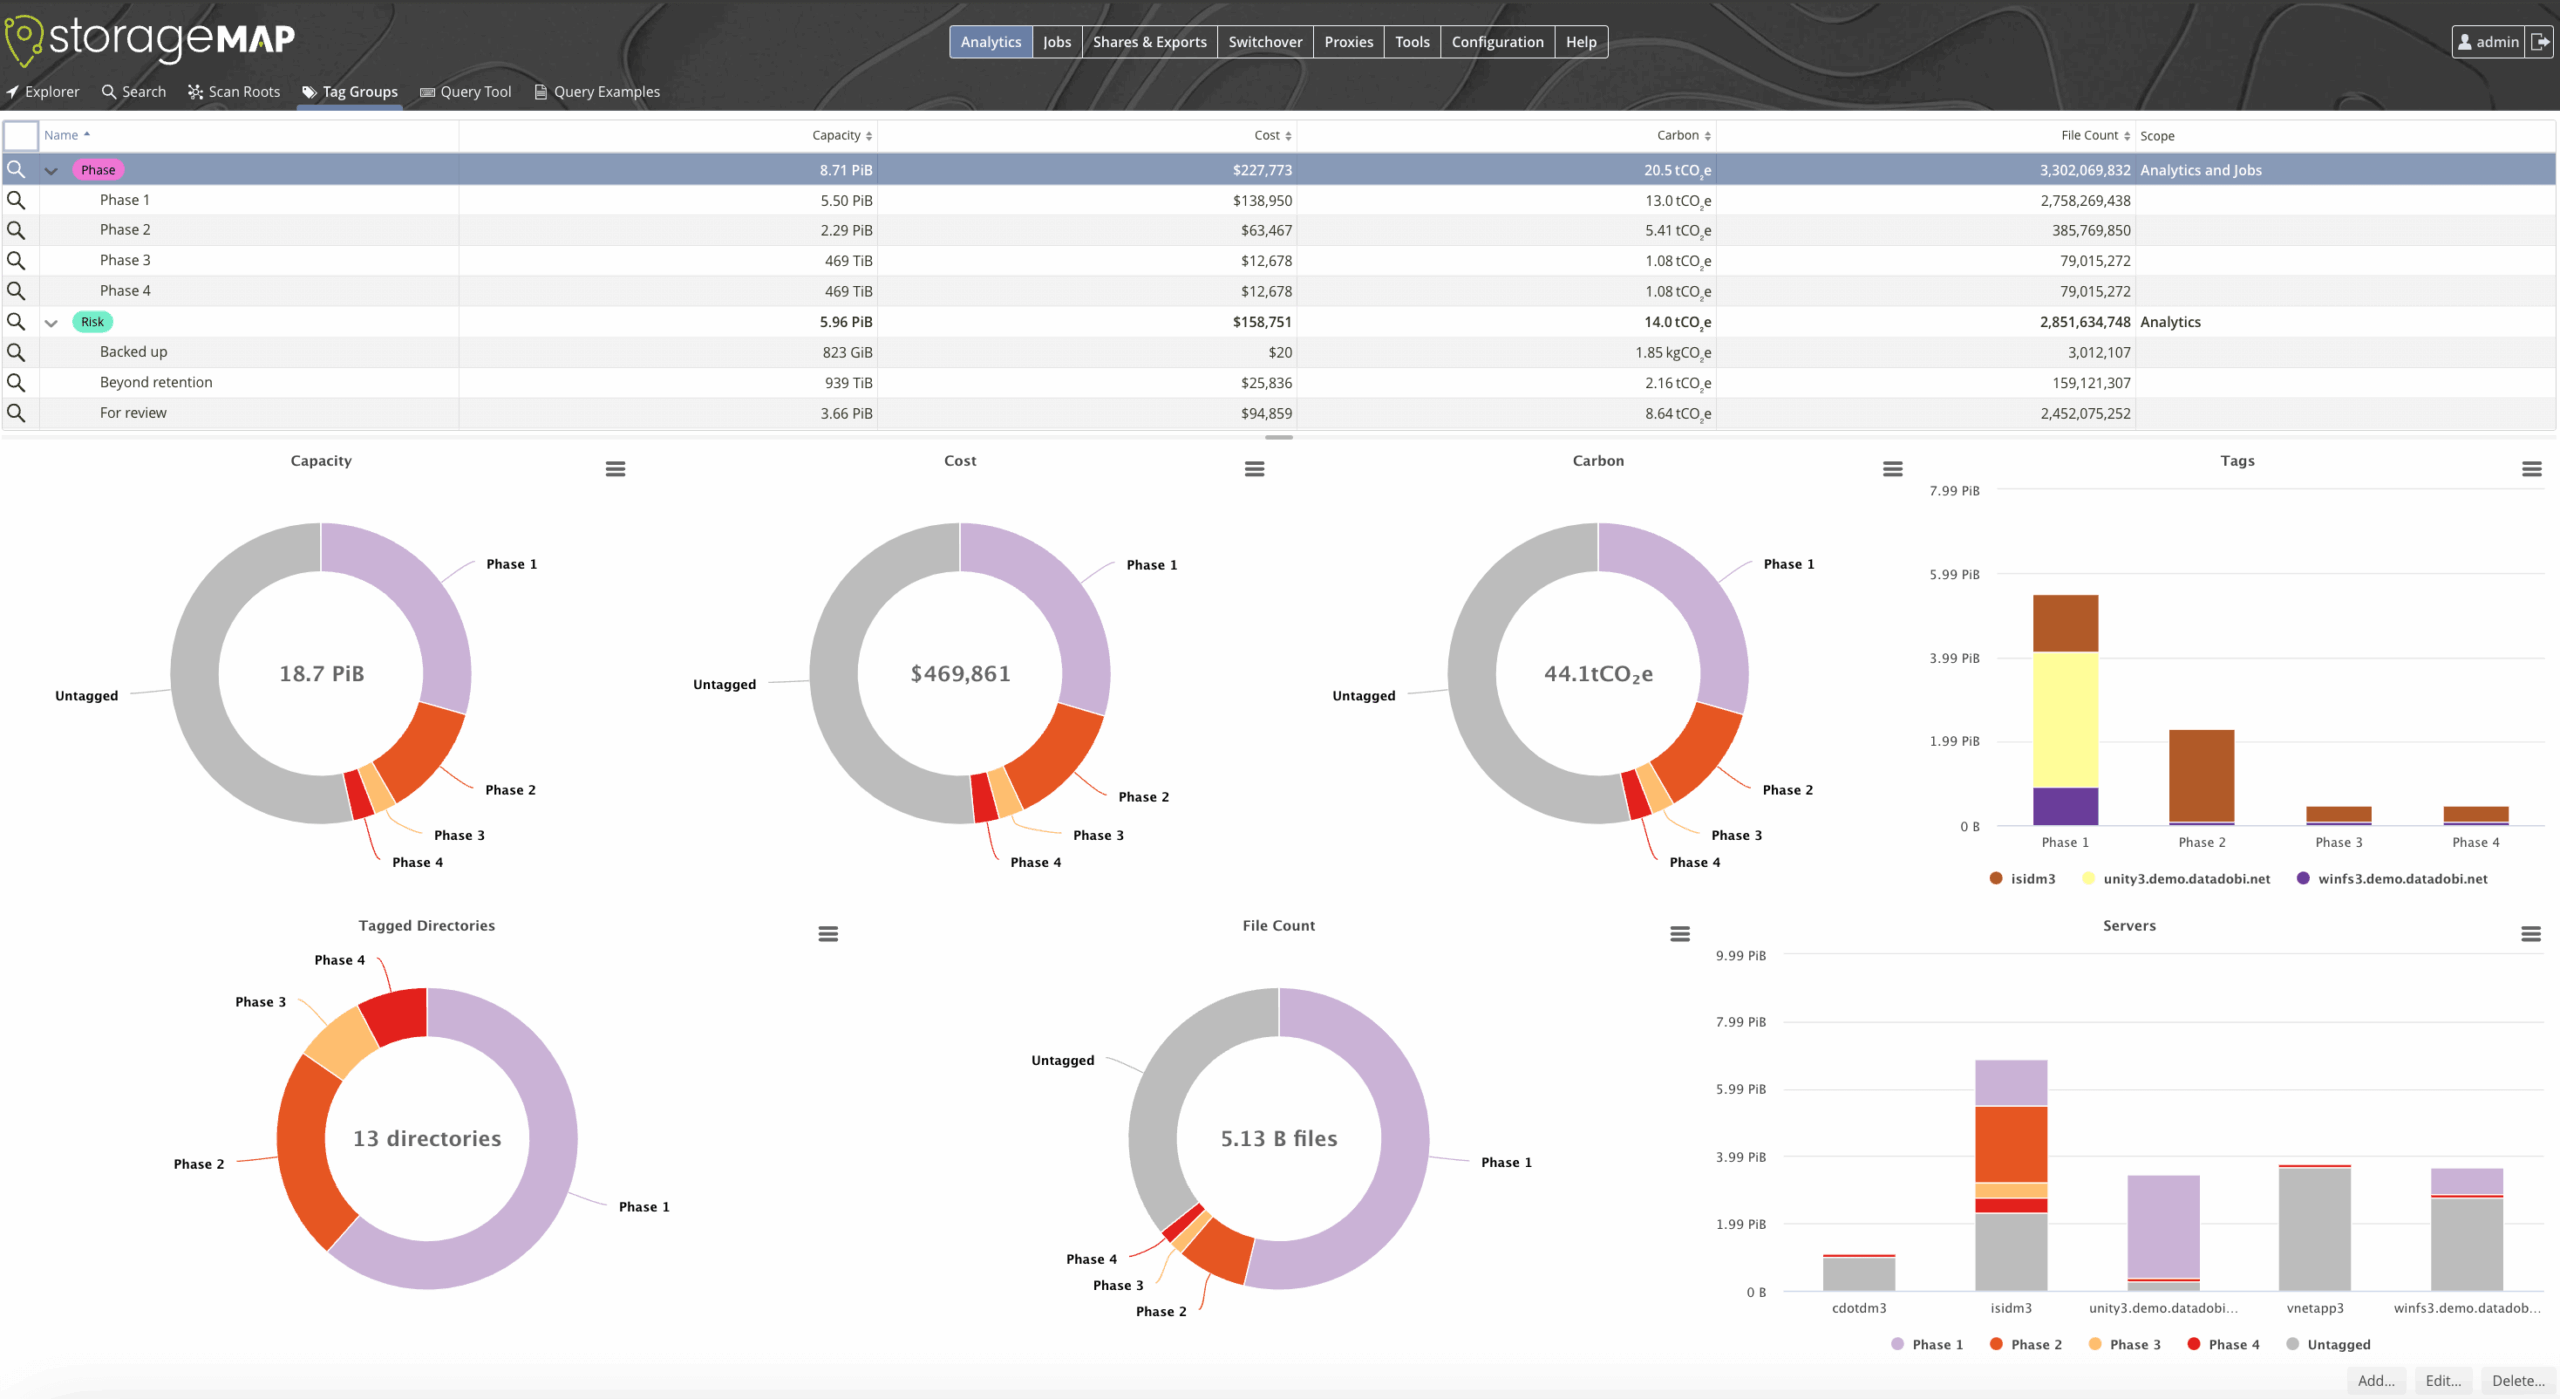The image size is (2560, 1399).
Task: Select the checkbox in the table header
Action: click(x=20, y=134)
